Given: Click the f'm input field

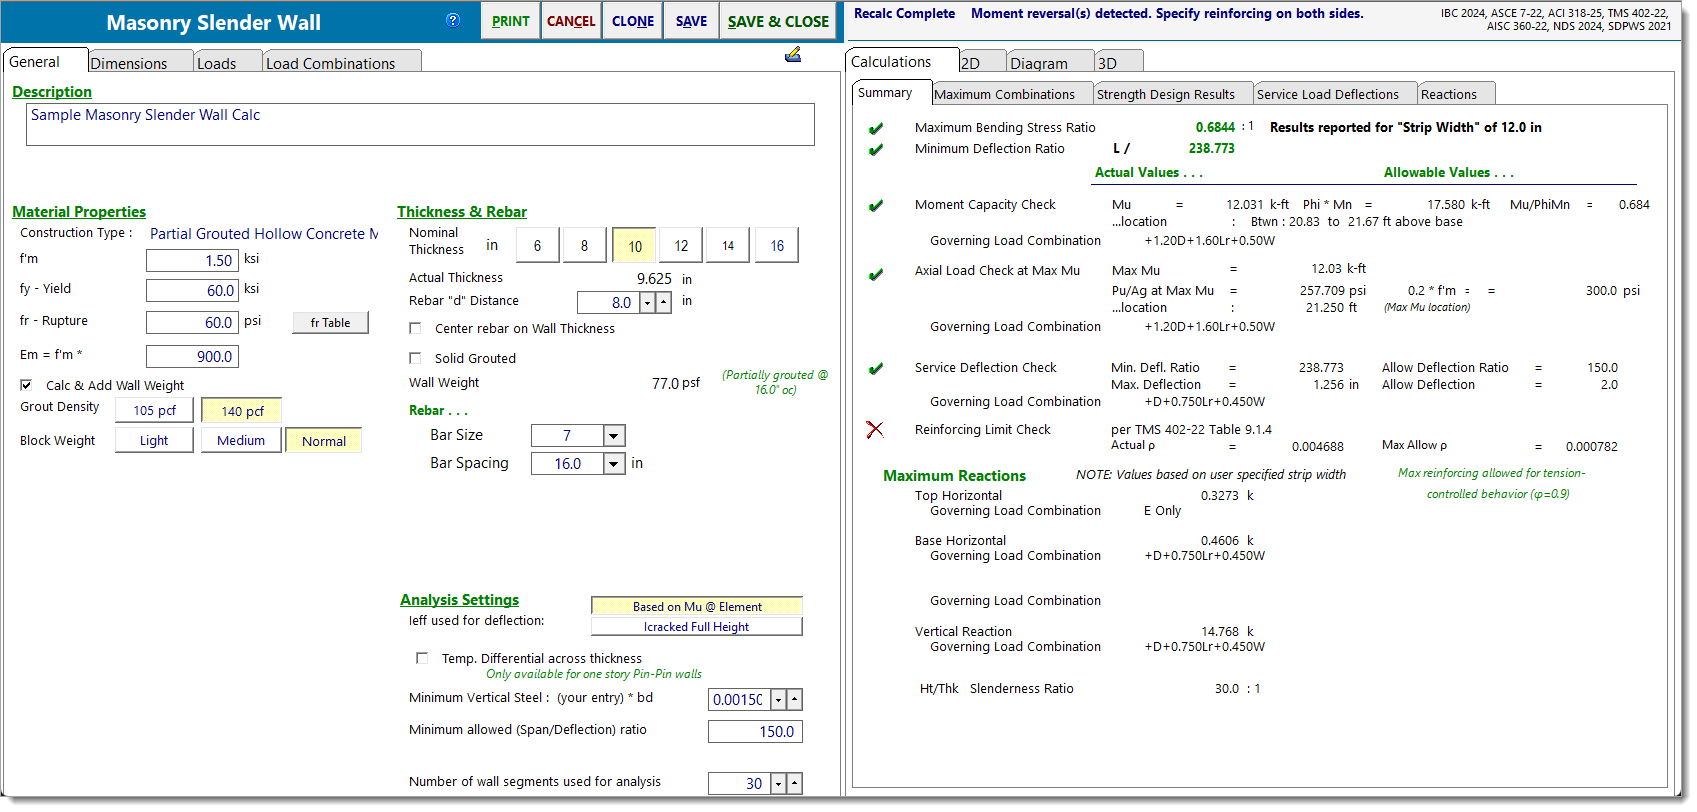Looking at the screenshot, I should tap(192, 261).
